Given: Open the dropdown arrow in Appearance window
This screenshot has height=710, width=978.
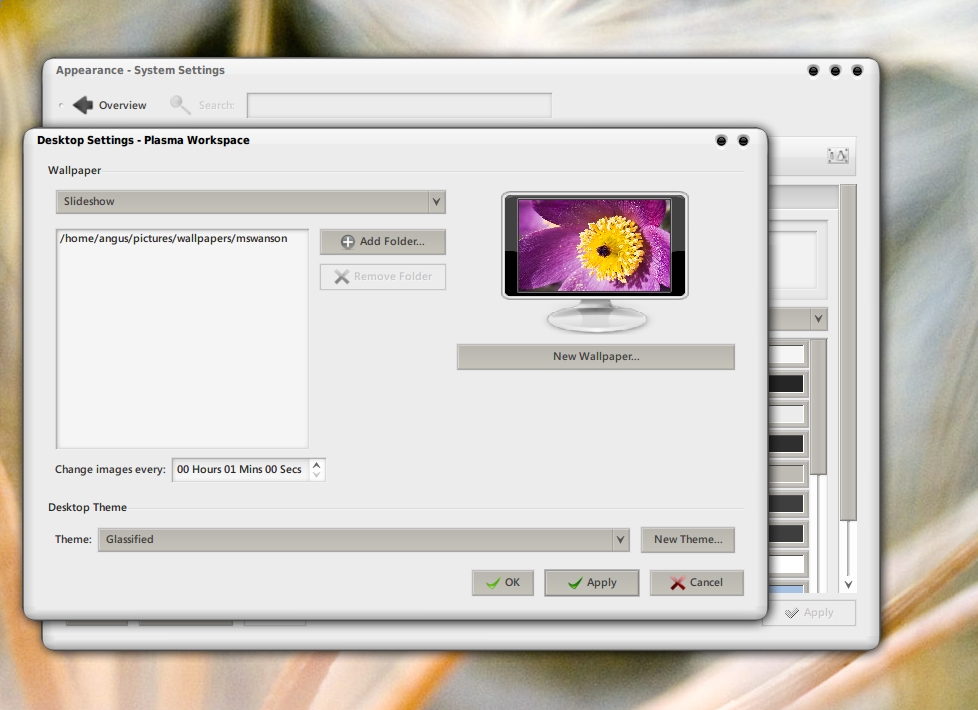Looking at the screenshot, I should [x=818, y=319].
